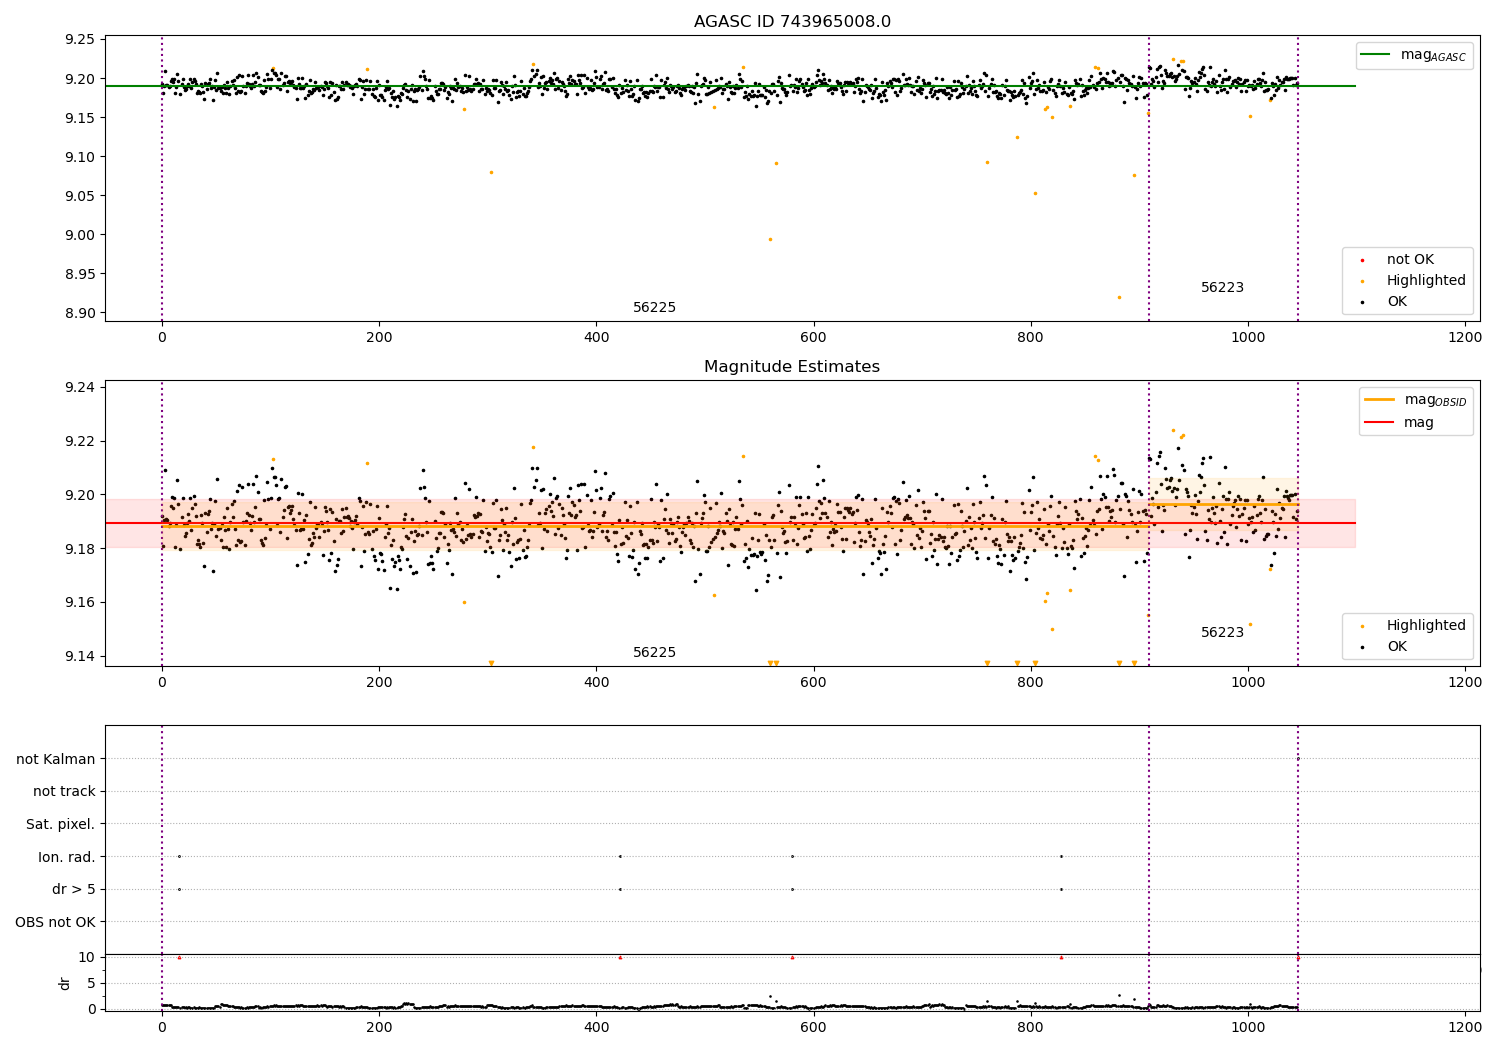Image resolution: width=1500 pixels, height=1050 pixels.
Task: Click 'OK' in the Magnitude Estimates legend
Action: pos(1396,647)
